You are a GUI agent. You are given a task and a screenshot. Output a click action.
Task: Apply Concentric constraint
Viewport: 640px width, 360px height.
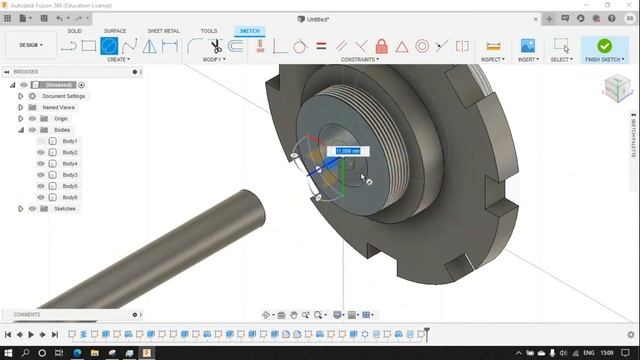[x=422, y=46]
